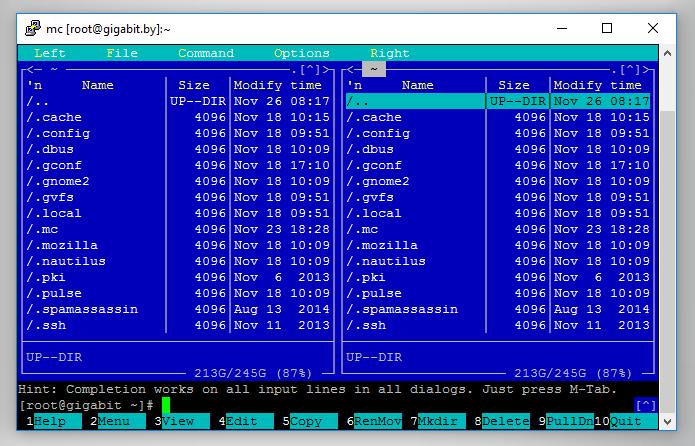695x446 pixels.
Task: Click the terminal scrollbar up arrow
Action: [x=668, y=53]
